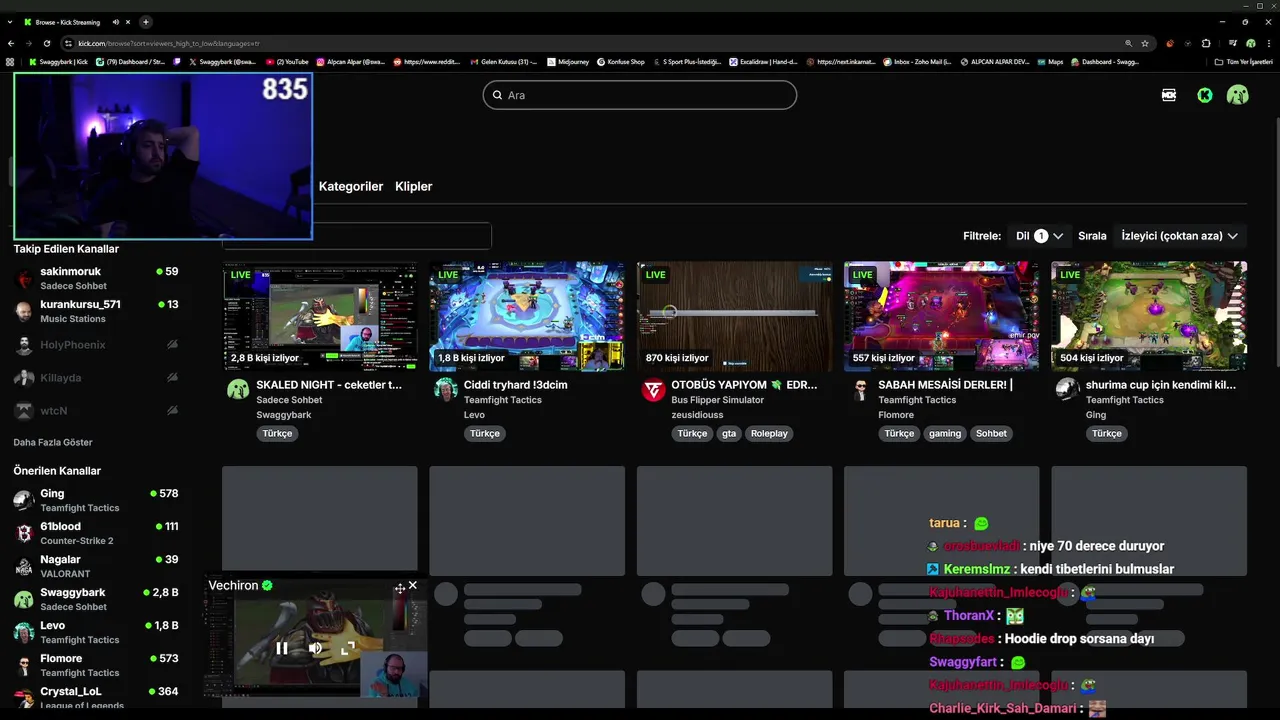Open Flomore in recommended channels list
The height and width of the screenshot is (720, 1280).
coord(96,665)
